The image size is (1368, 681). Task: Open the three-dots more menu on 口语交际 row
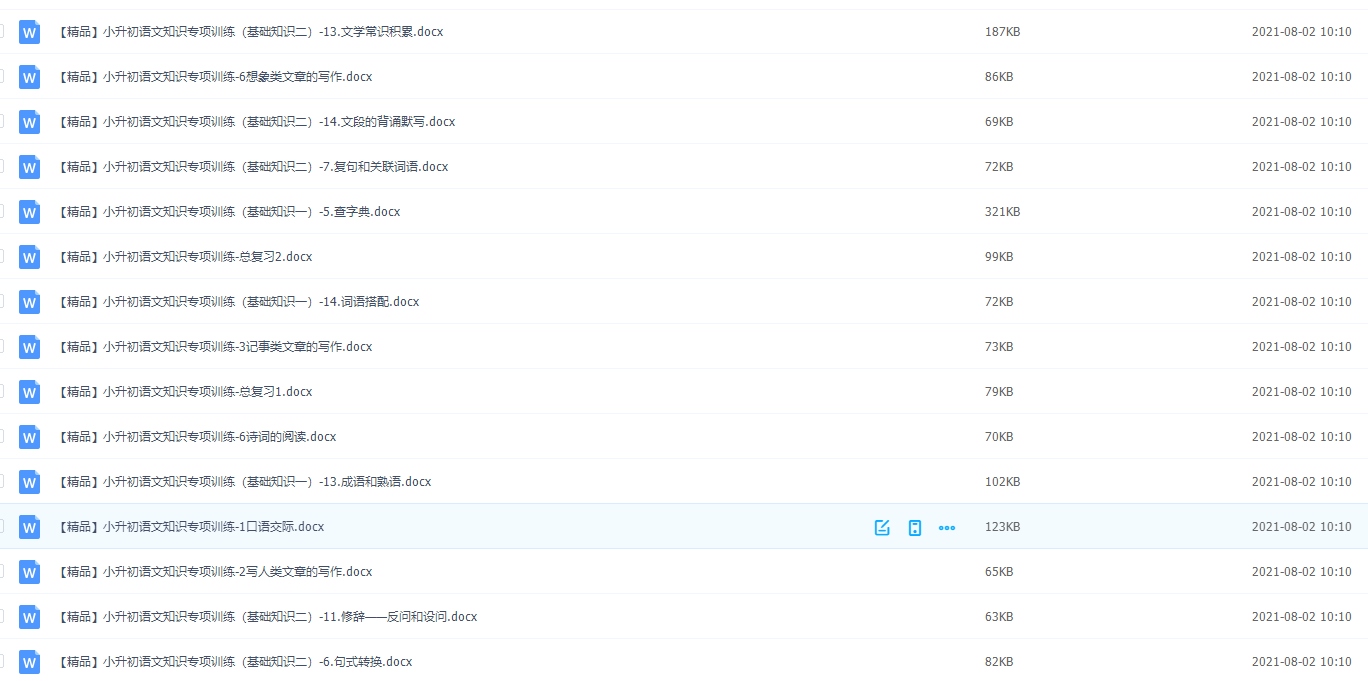click(x=947, y=527)
